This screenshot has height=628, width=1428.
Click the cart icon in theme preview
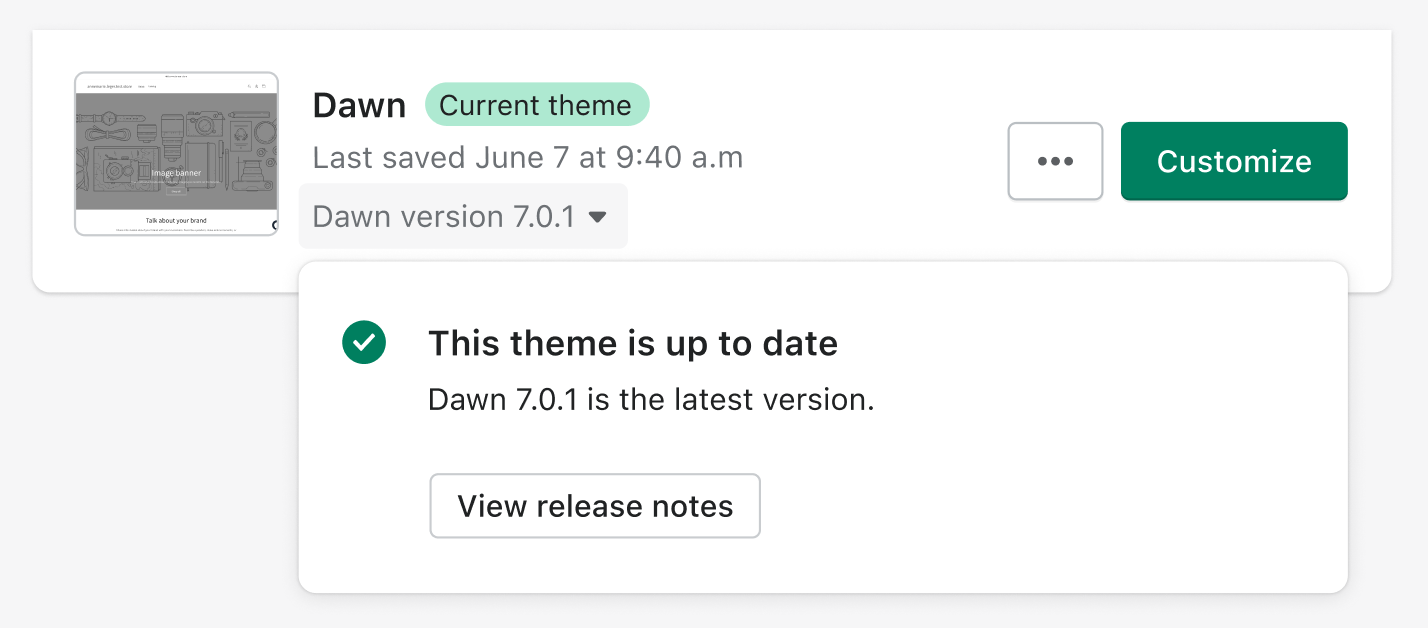pos(264,87)
